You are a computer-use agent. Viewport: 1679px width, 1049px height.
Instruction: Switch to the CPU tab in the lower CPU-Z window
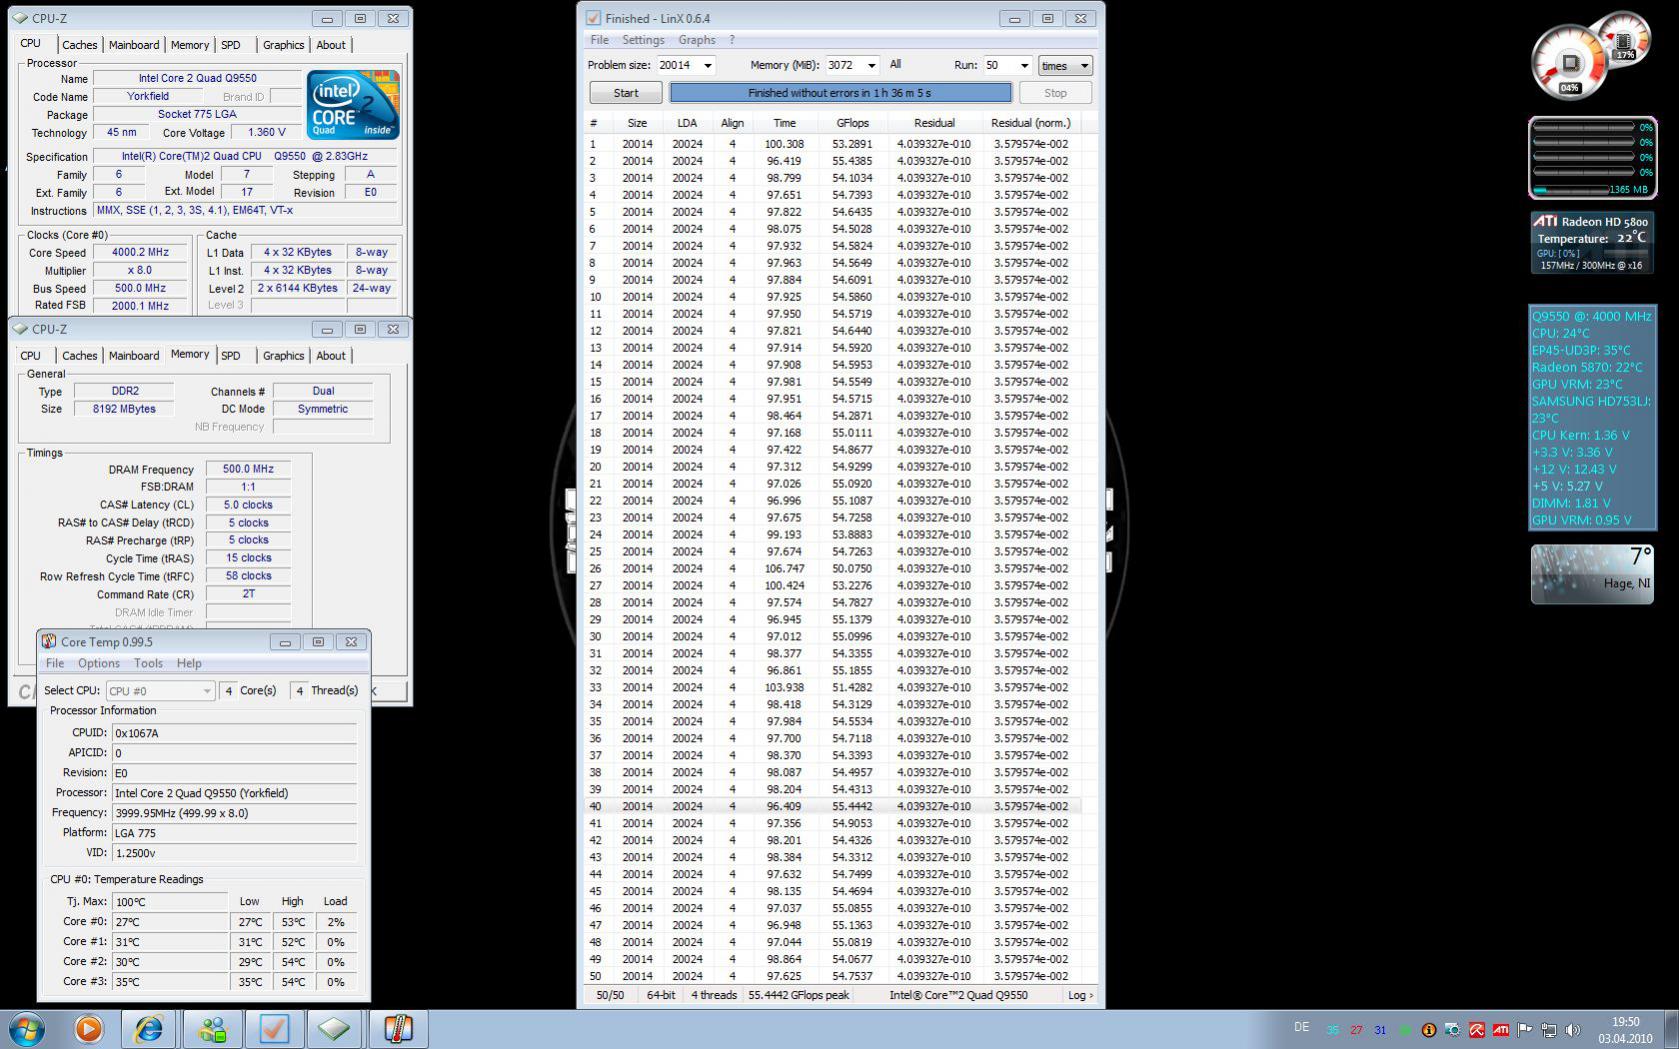click(31, 356)
